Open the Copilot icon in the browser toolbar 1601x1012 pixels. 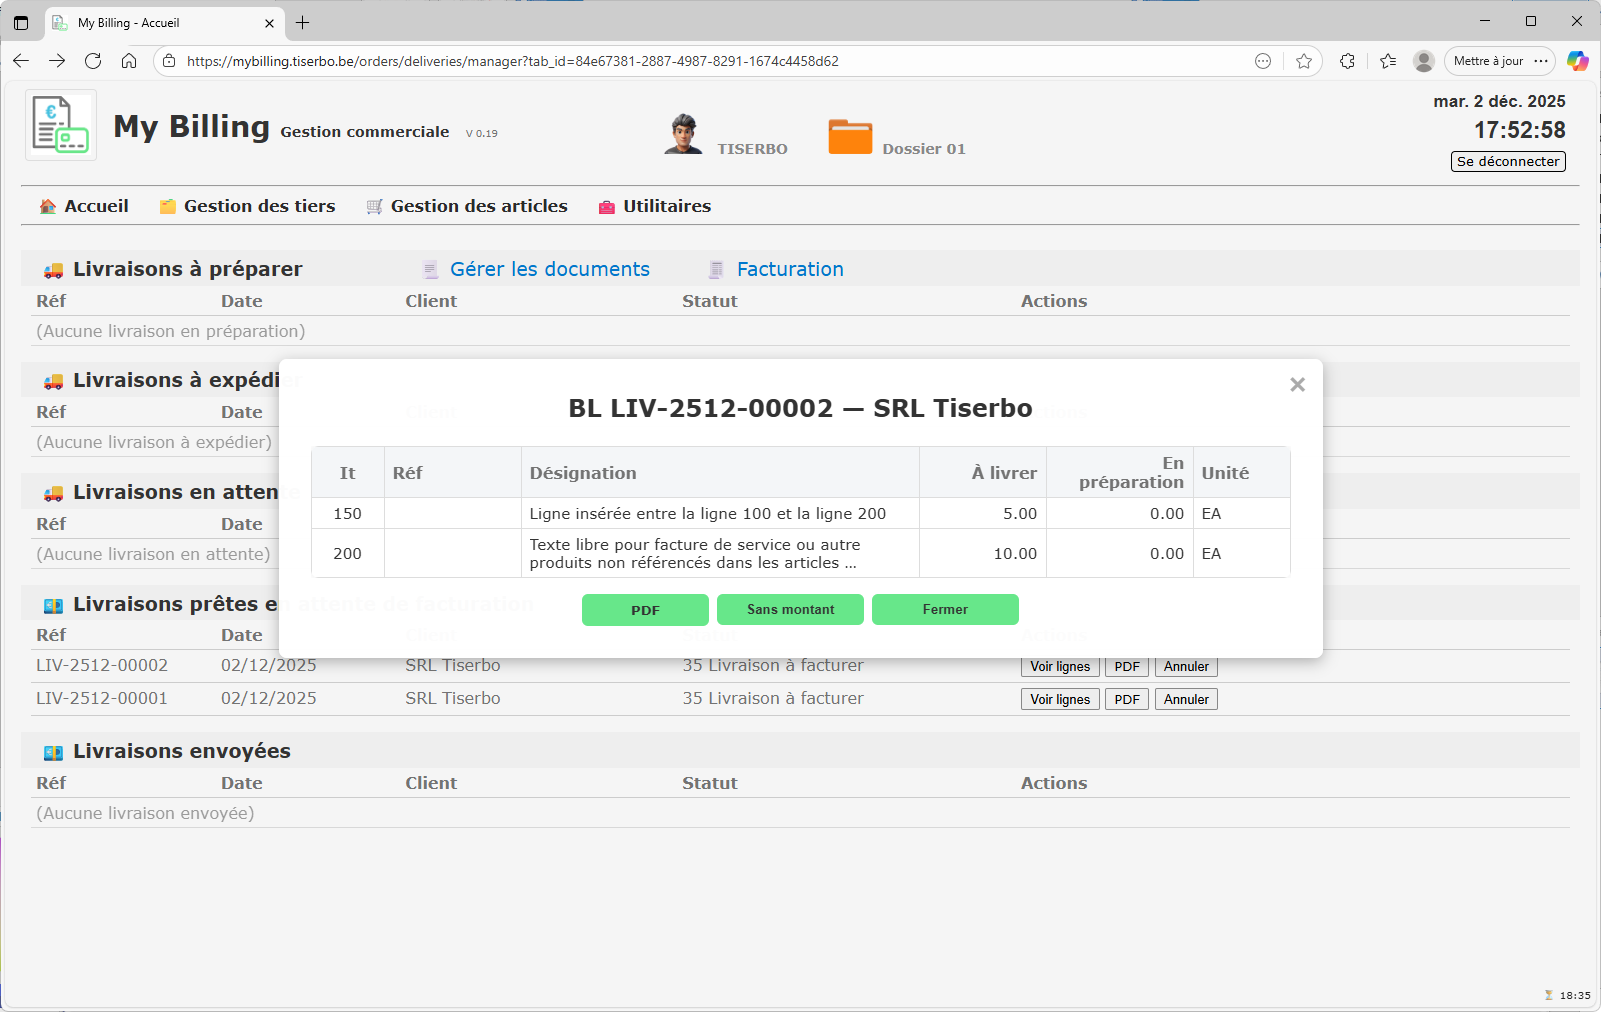[1577, 61]
